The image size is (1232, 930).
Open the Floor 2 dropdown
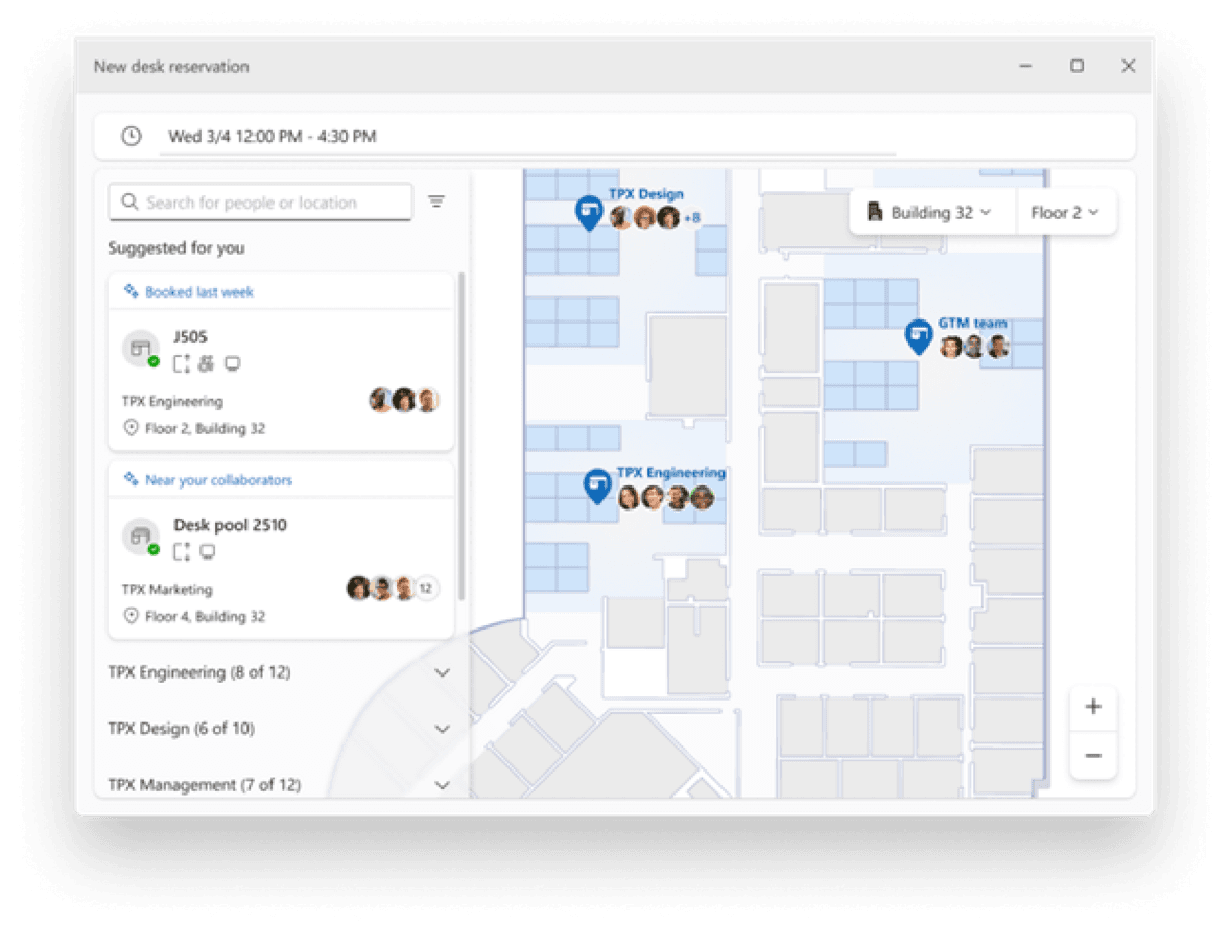pyautogui.click(x=1064, y=212)
